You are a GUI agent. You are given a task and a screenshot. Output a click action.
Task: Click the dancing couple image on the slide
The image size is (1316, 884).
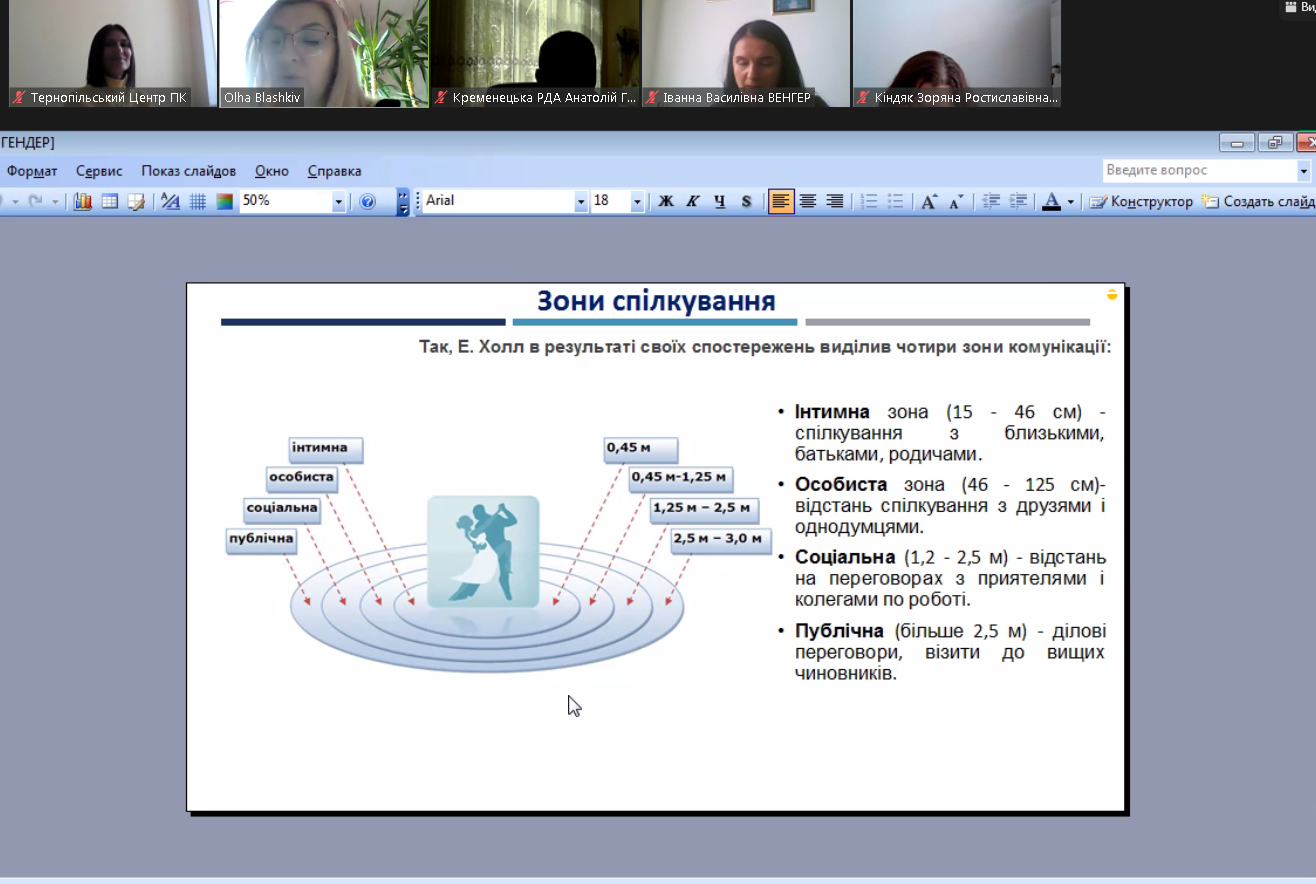point(483,552)
